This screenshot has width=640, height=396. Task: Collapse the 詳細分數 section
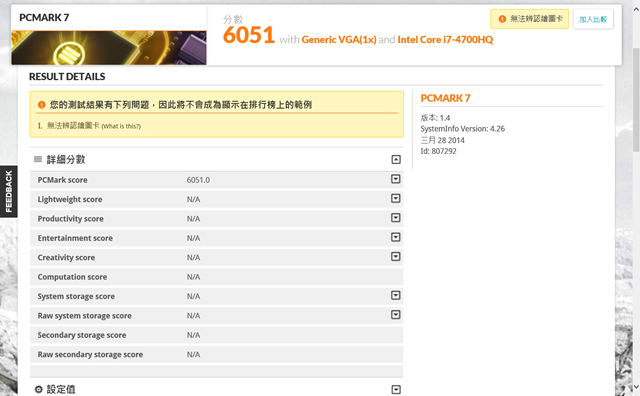[396, 160]
